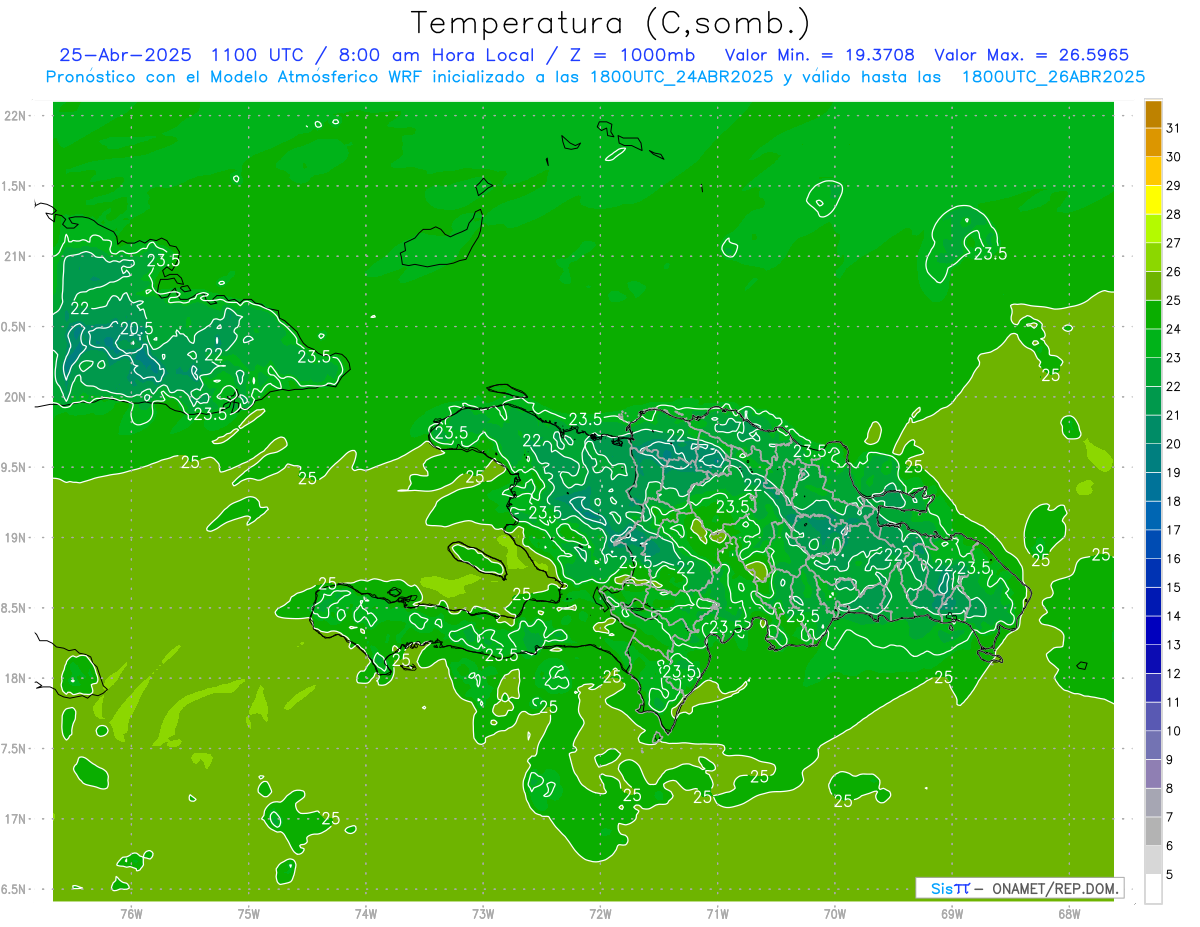The image size is (1200, 927).
Task: Click the '20.5' contour label
Action: (137, 328)
